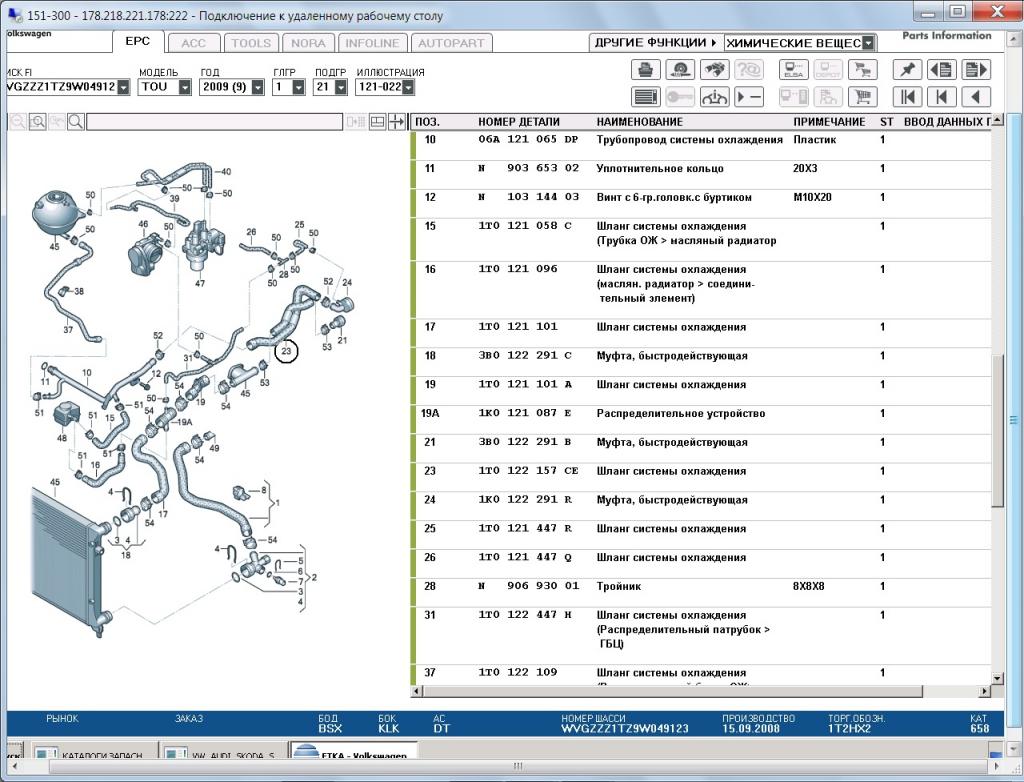1024x782 pixels.
Task: Open the year 2009 (9) dropdown
Action: tap(258, 87)
